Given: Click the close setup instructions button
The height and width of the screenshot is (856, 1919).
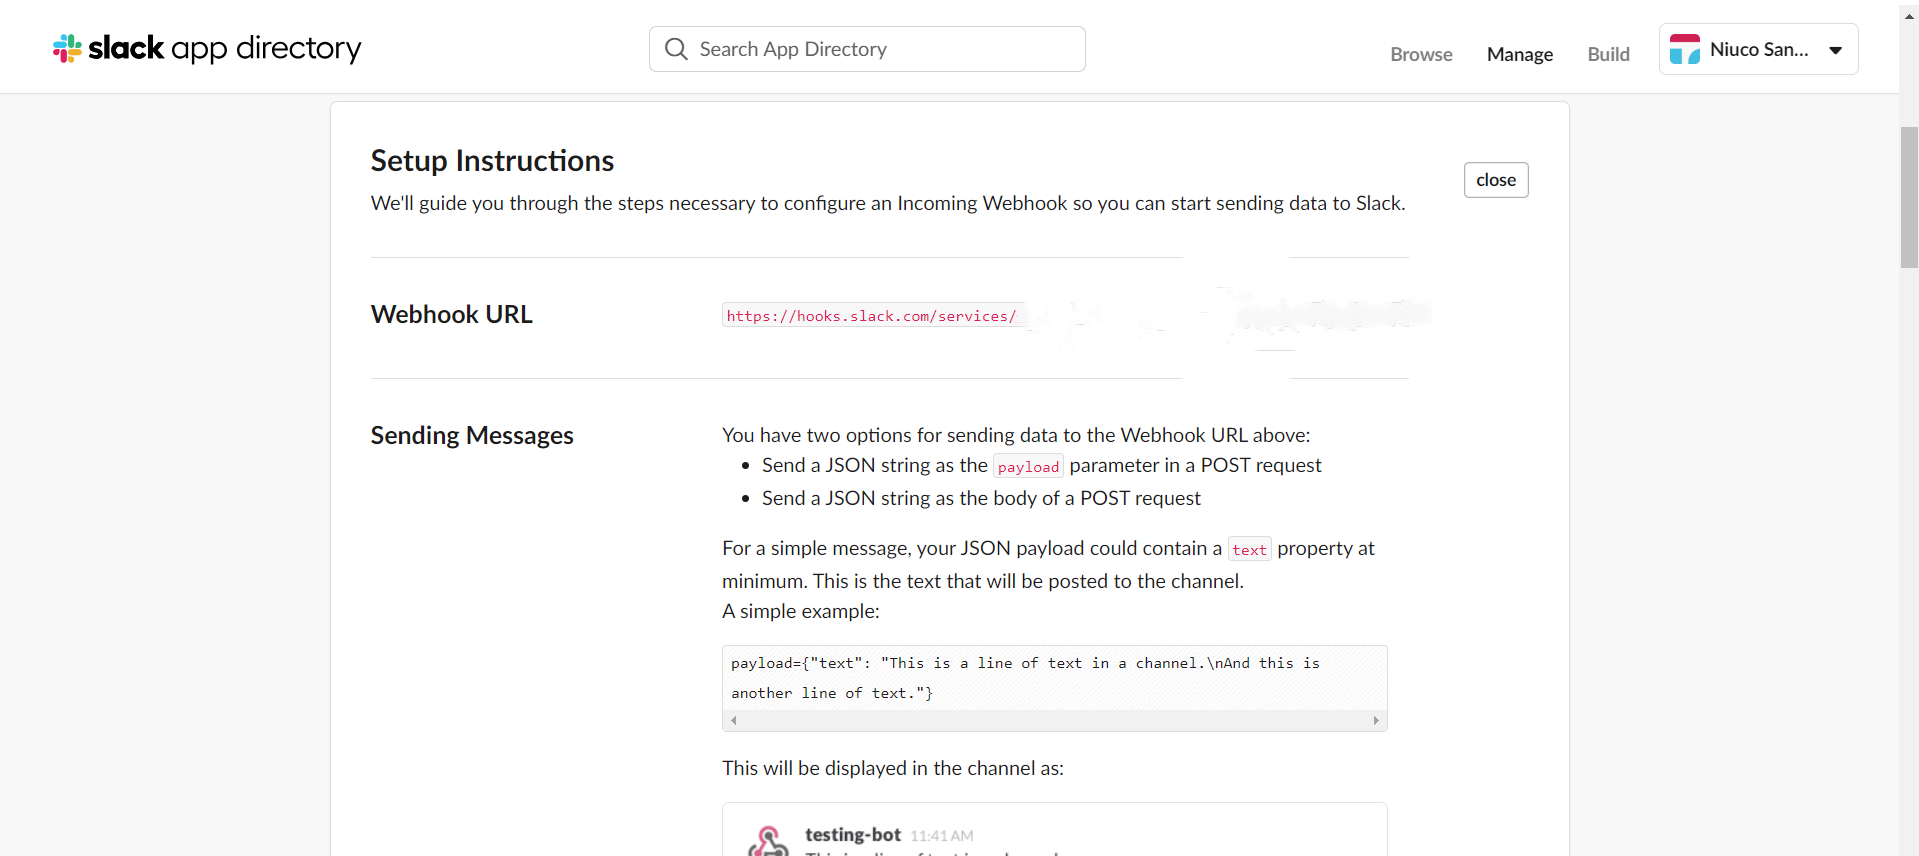Looking at the screenshot, I should [1496, 180].
